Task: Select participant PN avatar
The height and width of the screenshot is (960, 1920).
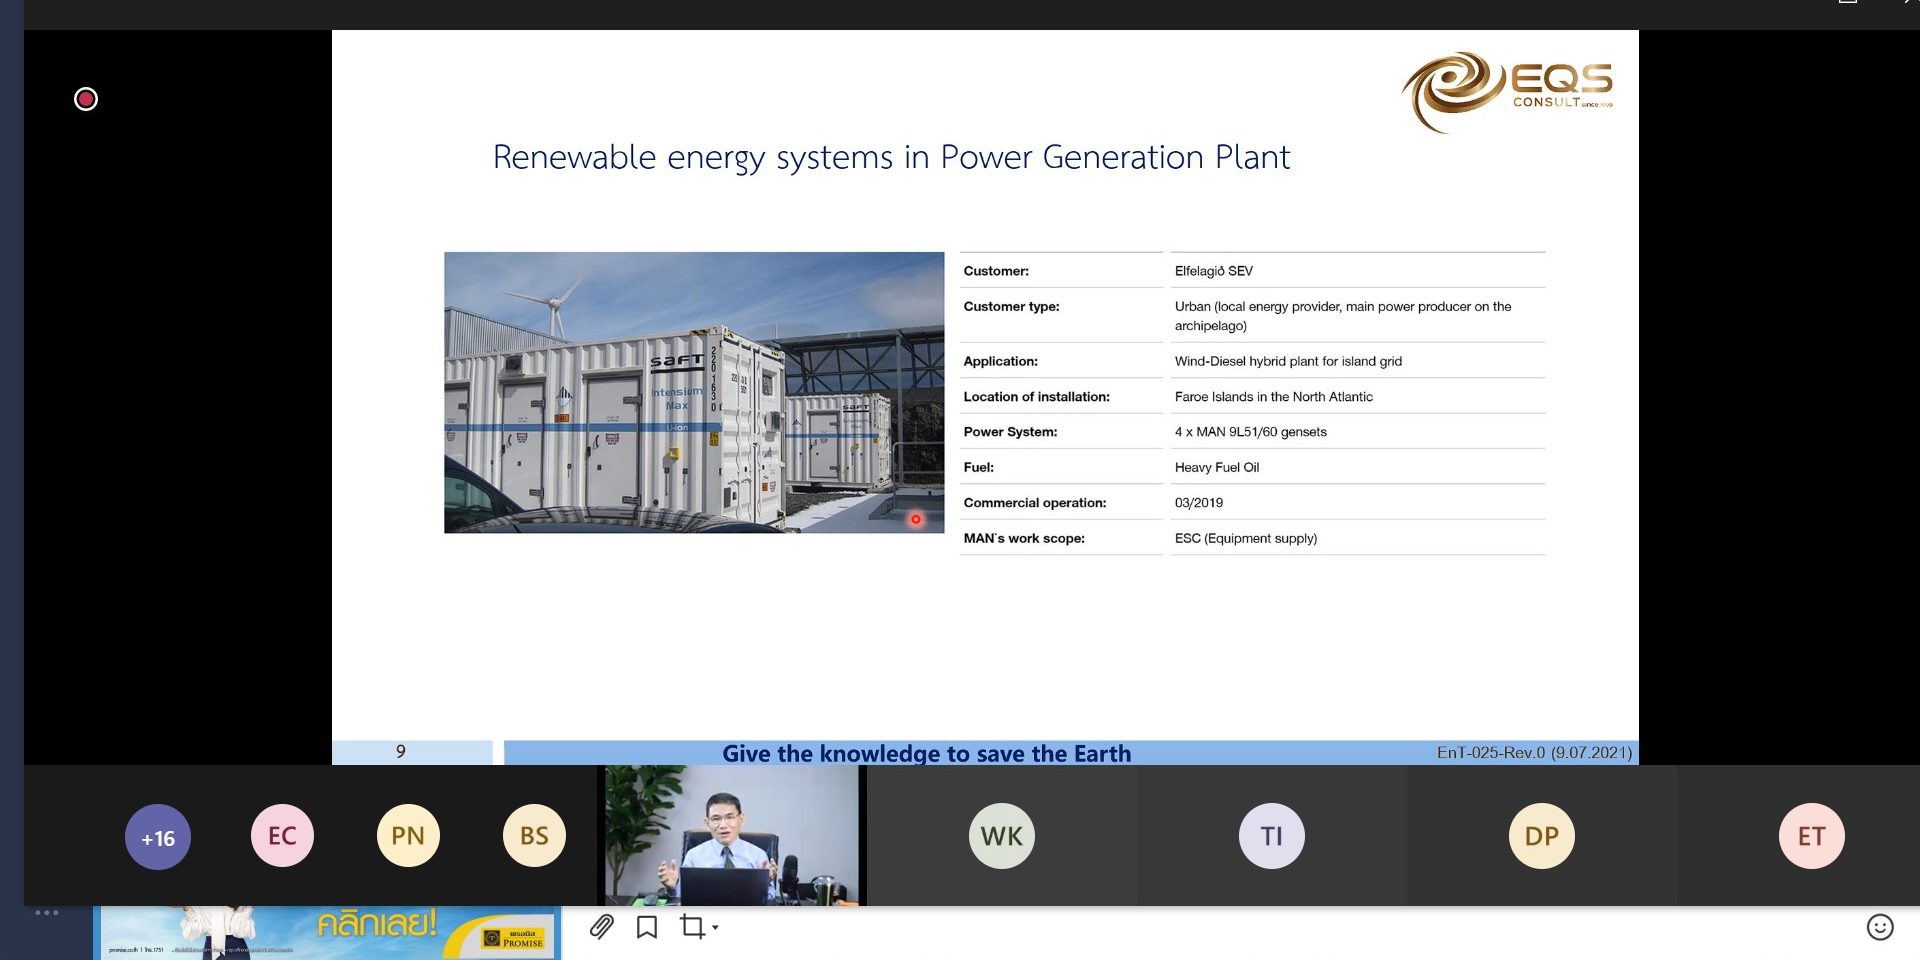Action: point(408,836)
